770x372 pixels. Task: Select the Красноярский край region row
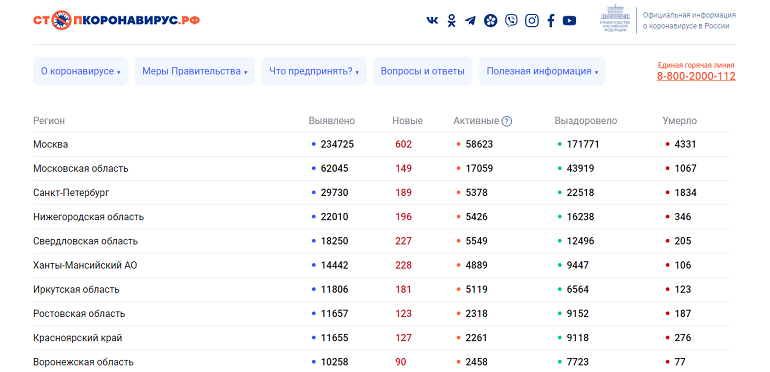click(x=382, y=338)
